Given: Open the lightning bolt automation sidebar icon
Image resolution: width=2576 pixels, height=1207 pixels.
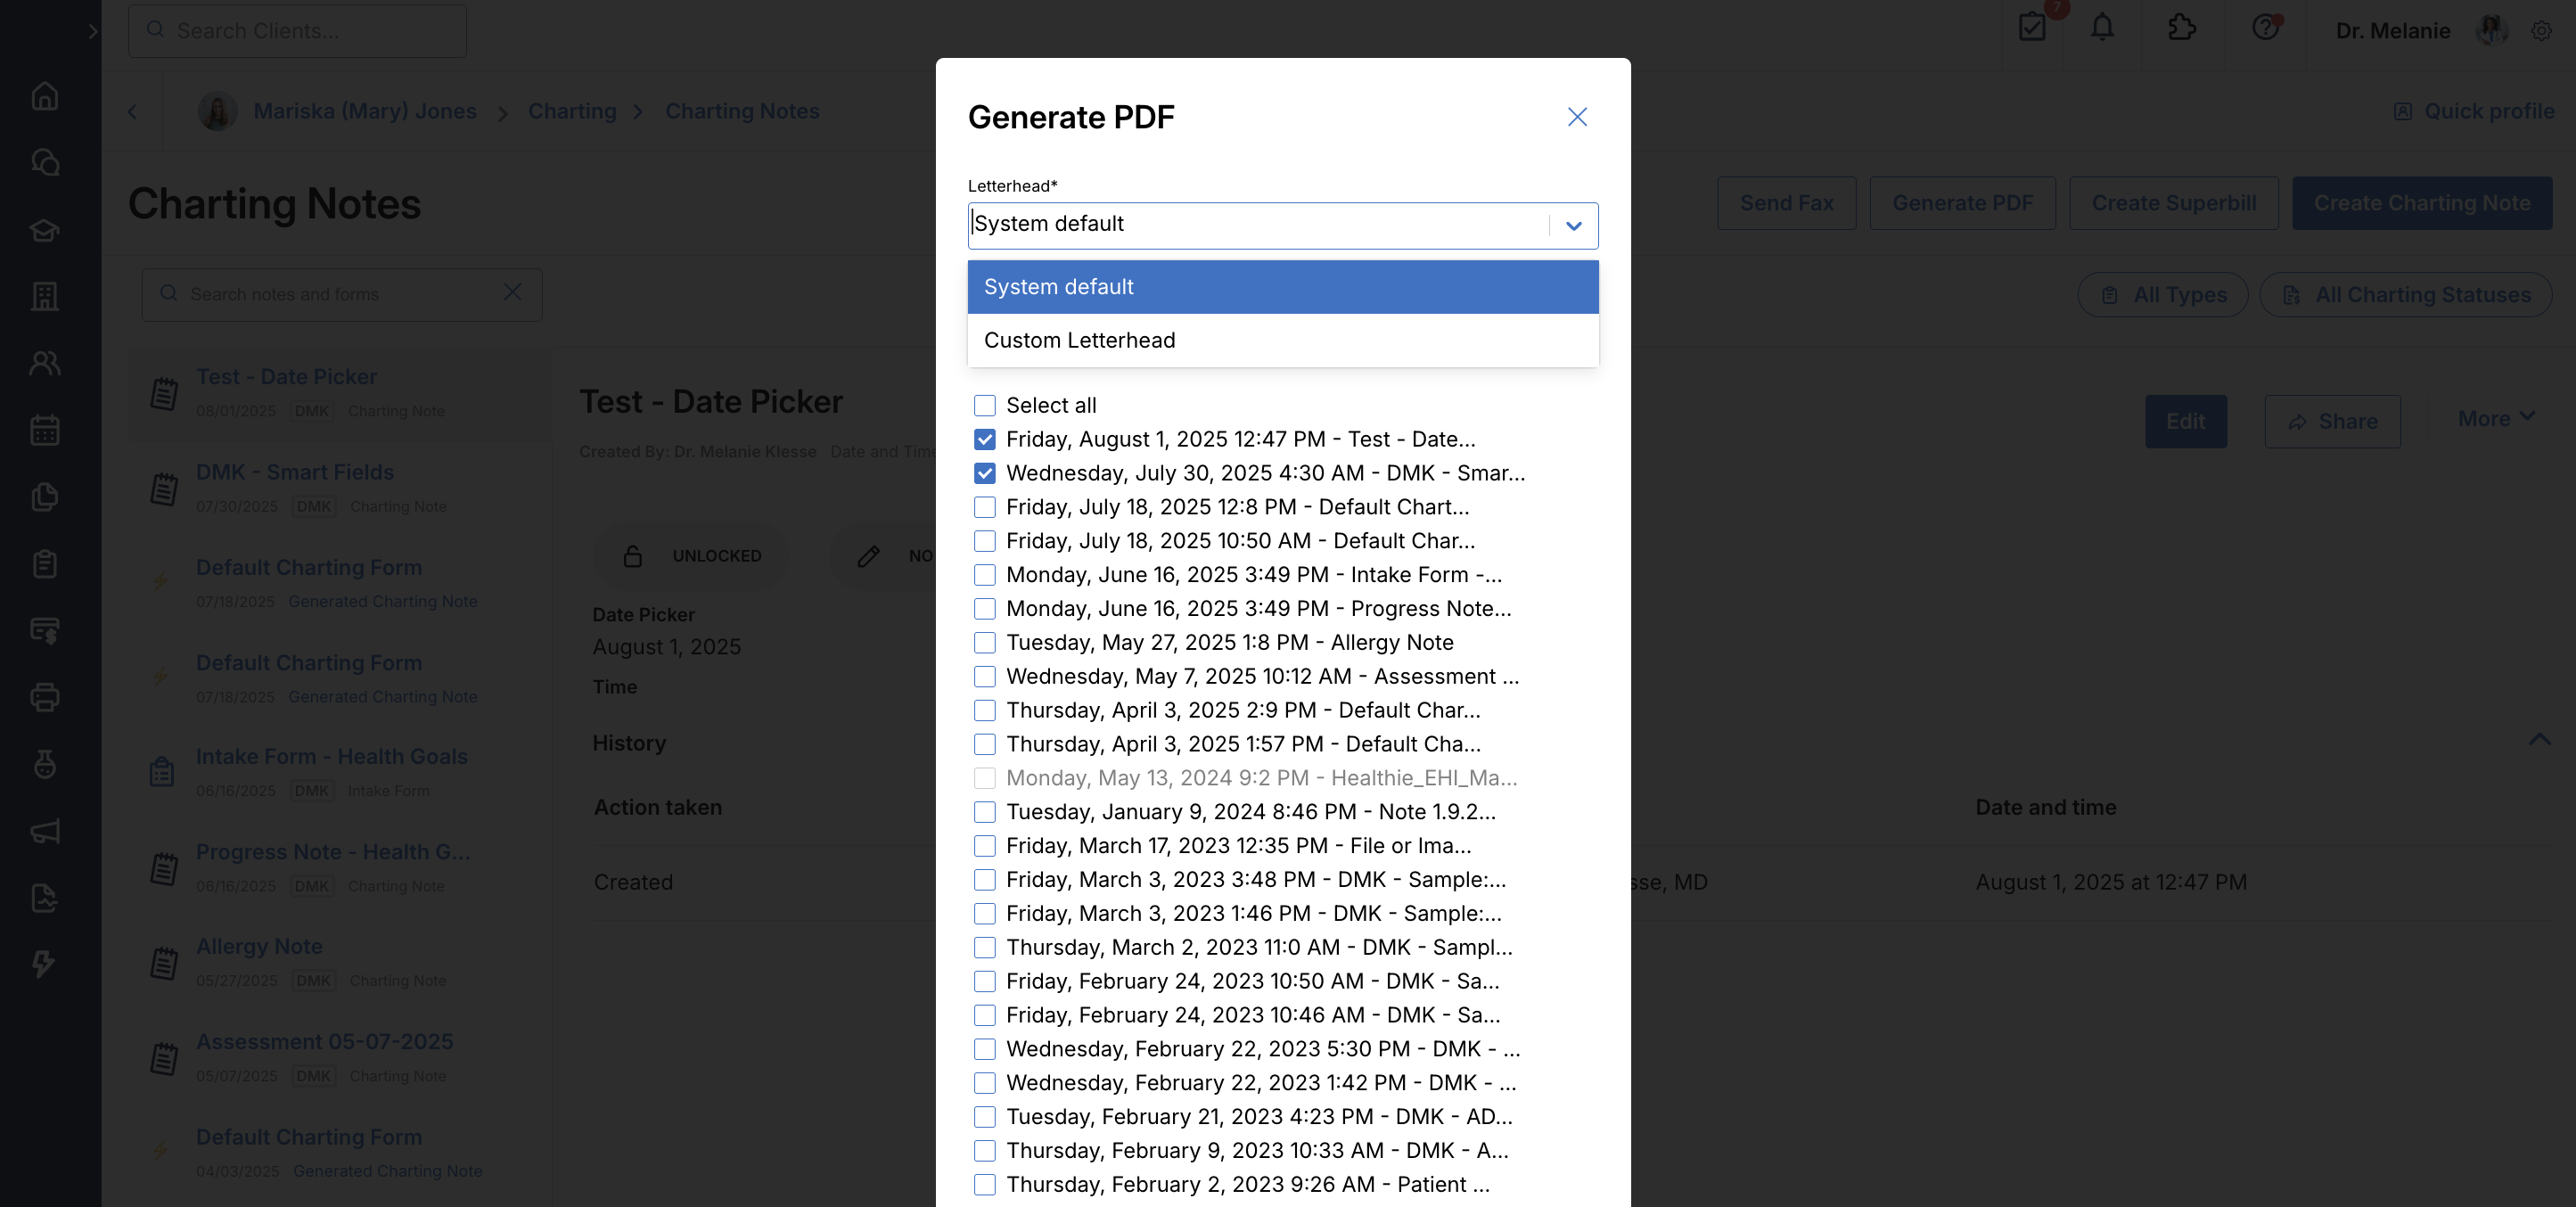Looking at the screenshot, I should coord(43,964).
